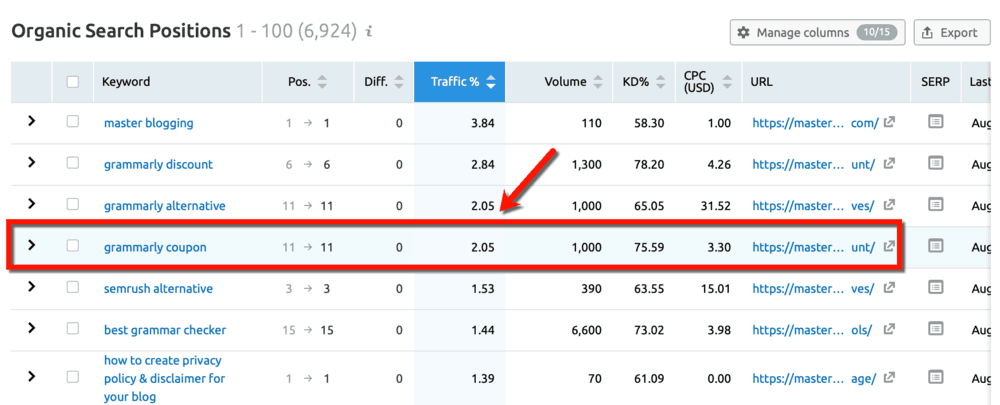1000x405 pixels.
Task: Expand the privacy policy keyword row
Action: pyautogui.click(x=31, y=376)
